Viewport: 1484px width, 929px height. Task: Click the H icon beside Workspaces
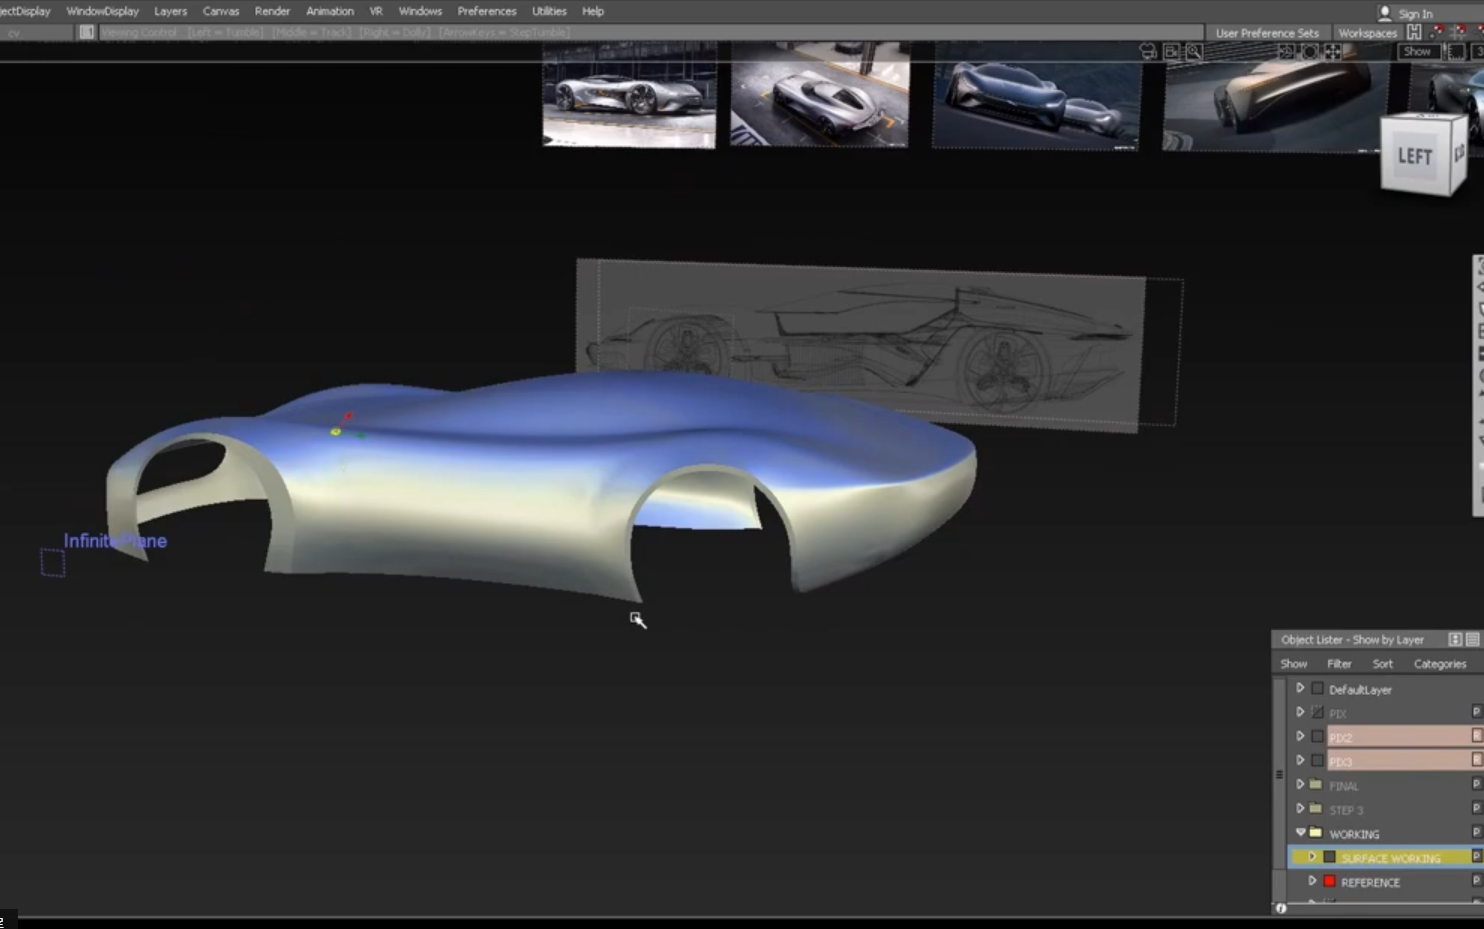pos(1414,33)
